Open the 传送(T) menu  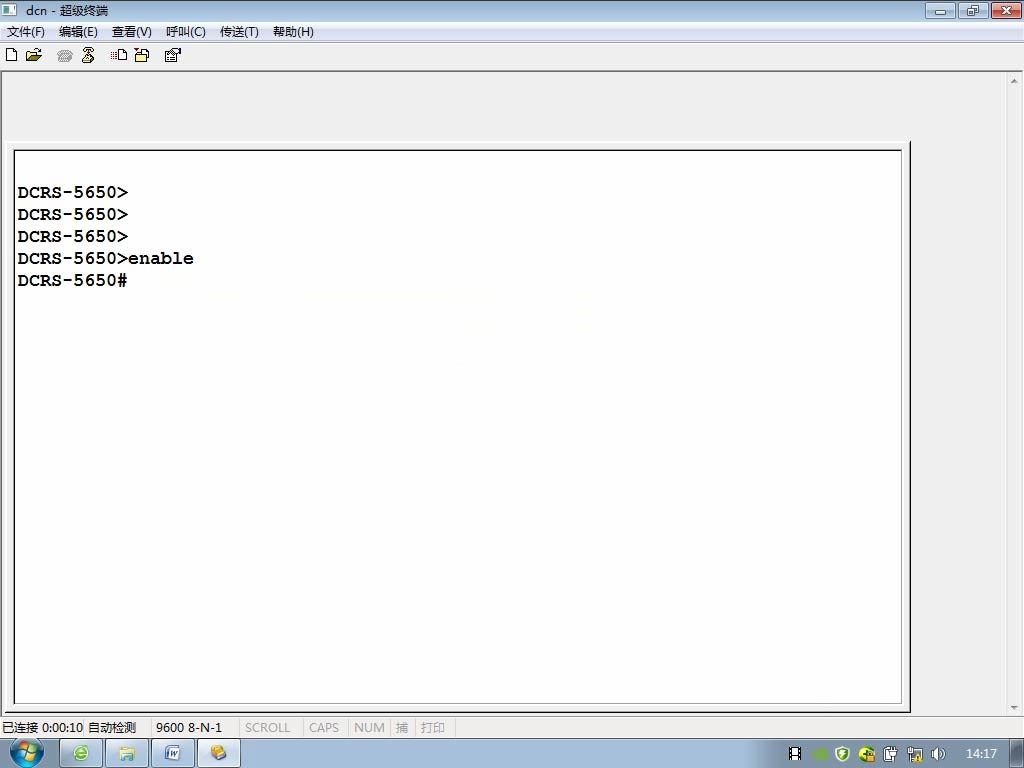239,31
